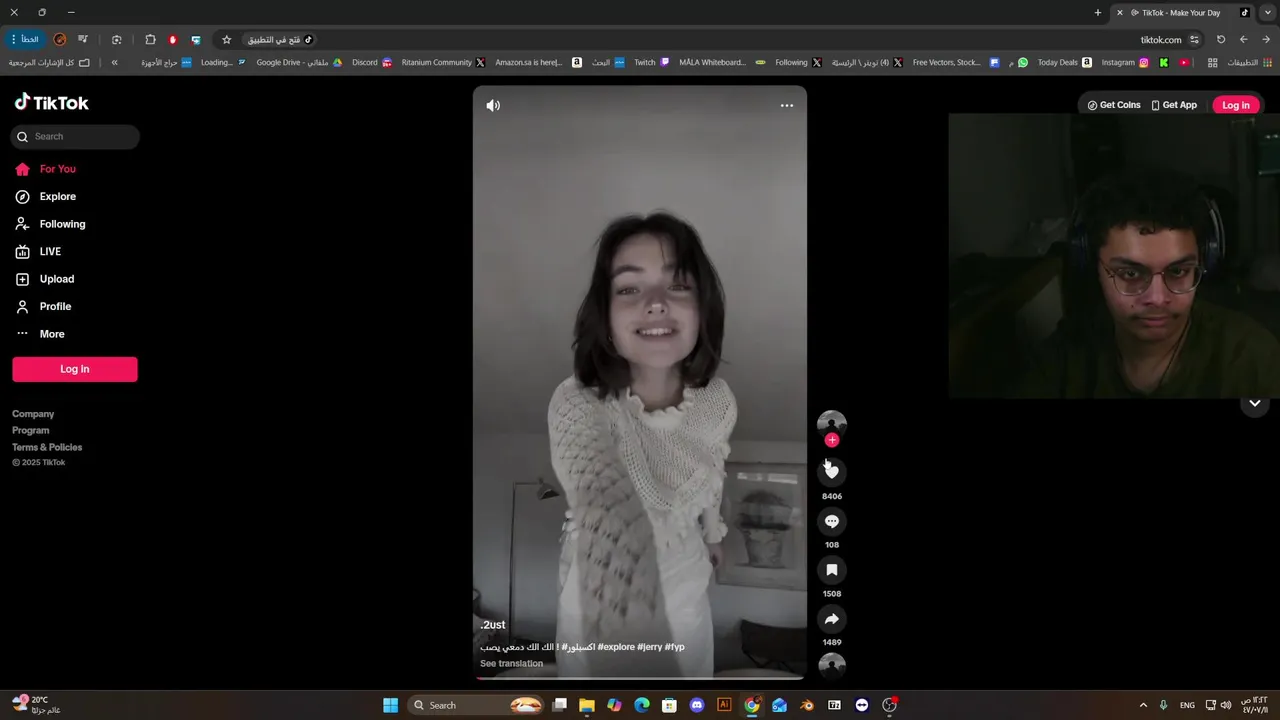
Task: Open the browser extensions puzzle icon
Action: pyautogui.click(x=150, y=40)
